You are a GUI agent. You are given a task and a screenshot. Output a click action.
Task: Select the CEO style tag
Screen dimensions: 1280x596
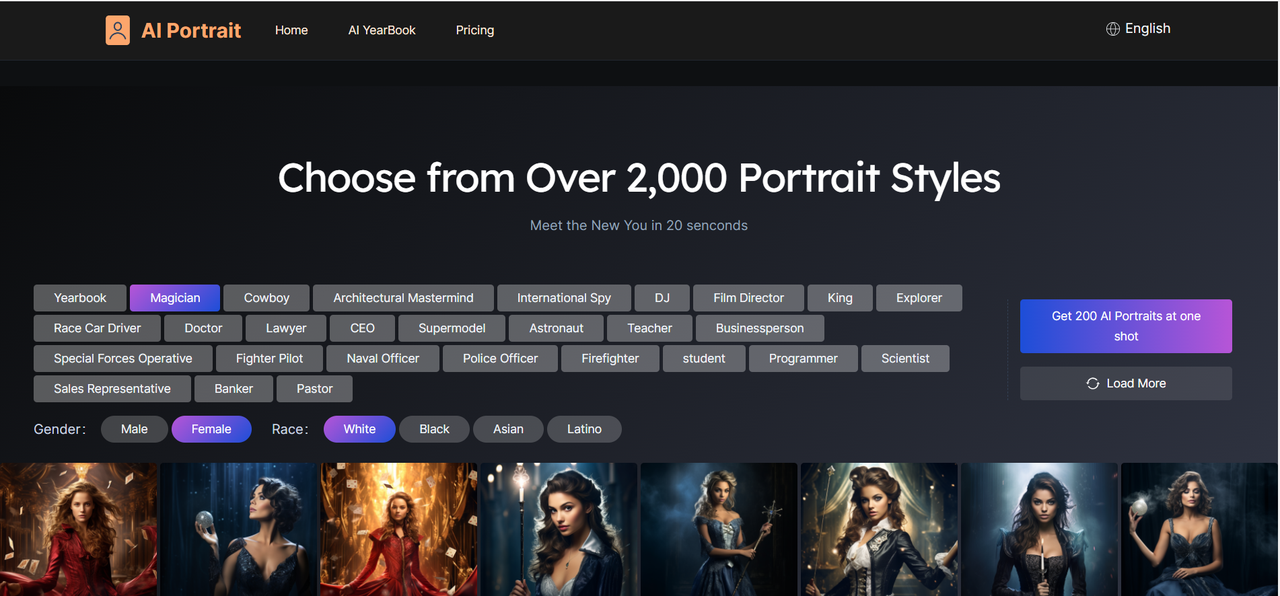coord(362,328)
